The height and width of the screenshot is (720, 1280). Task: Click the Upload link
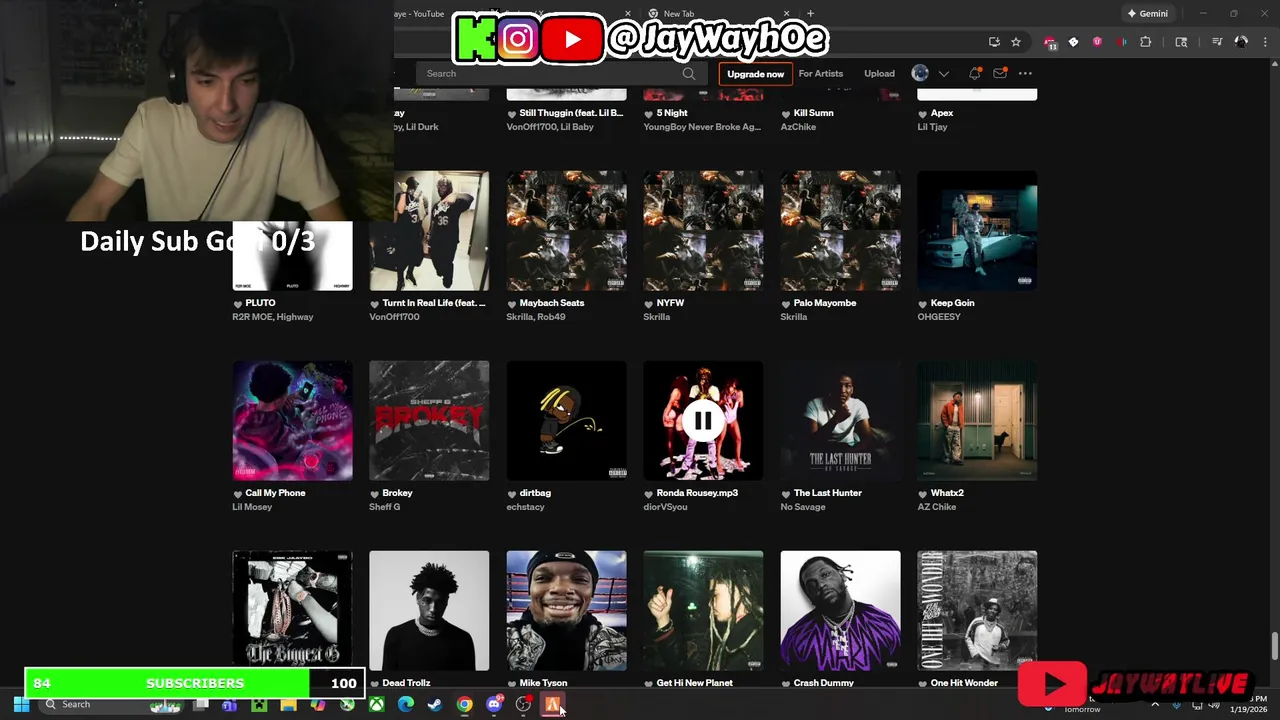point(879,73)
